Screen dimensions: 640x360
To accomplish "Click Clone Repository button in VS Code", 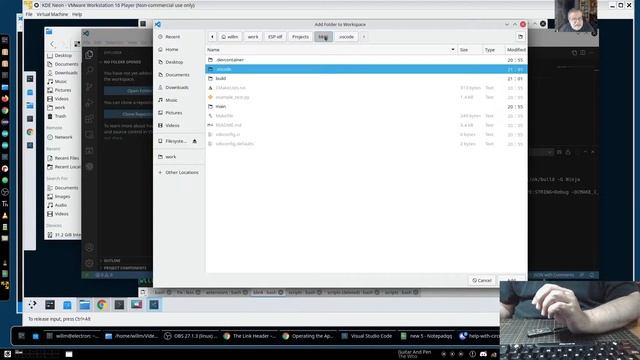I will point(128,114).
